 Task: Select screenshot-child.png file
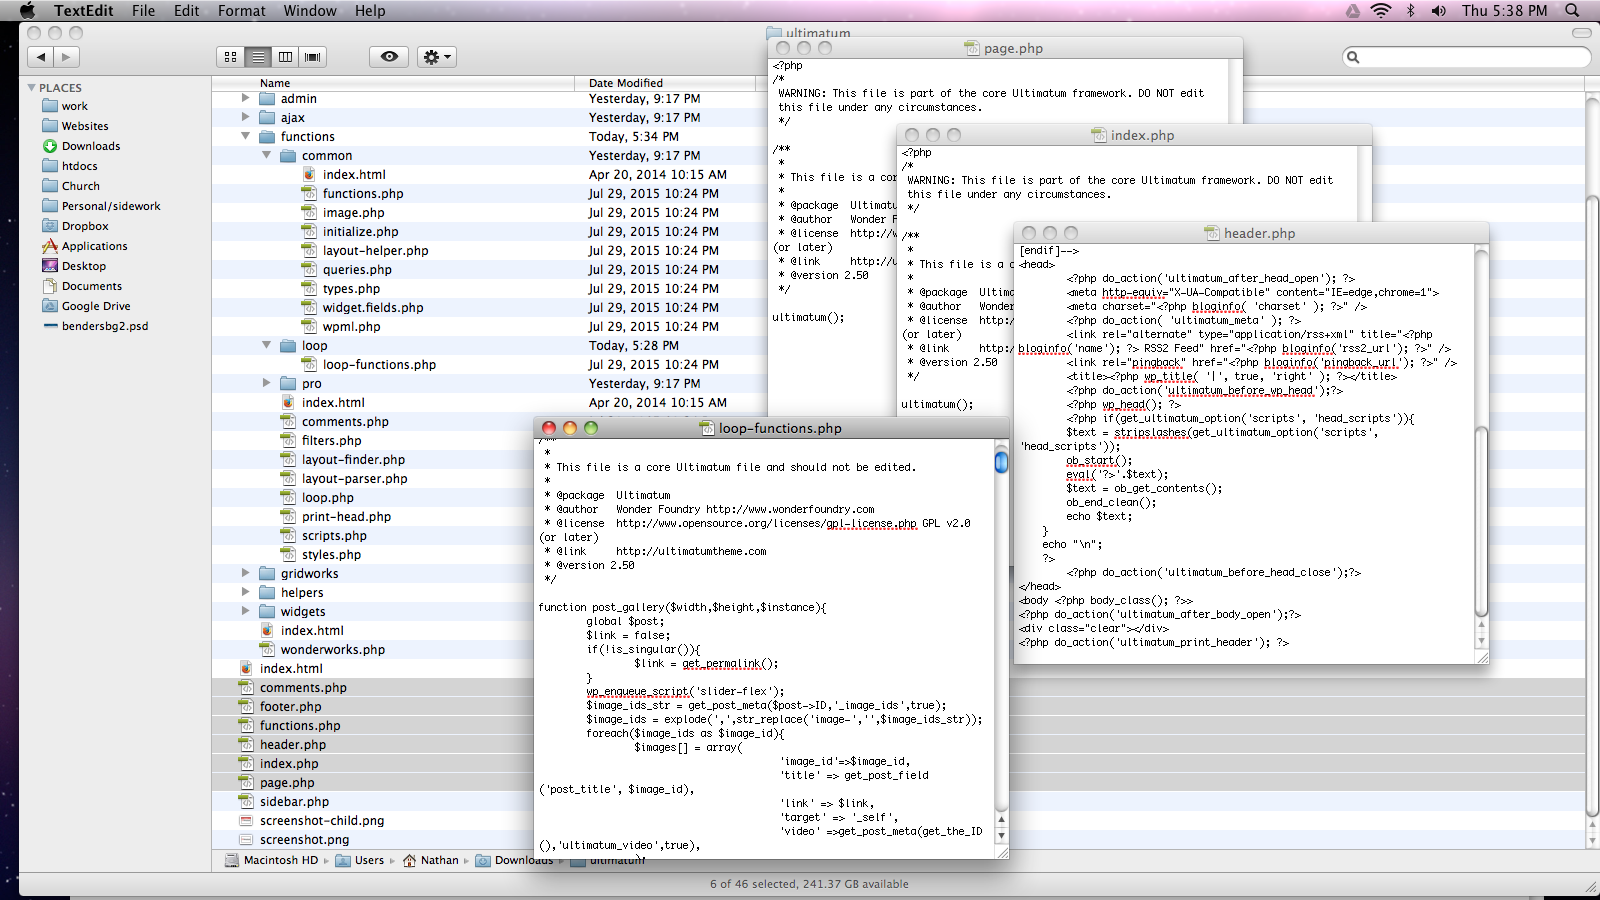[x=322, y=821]
